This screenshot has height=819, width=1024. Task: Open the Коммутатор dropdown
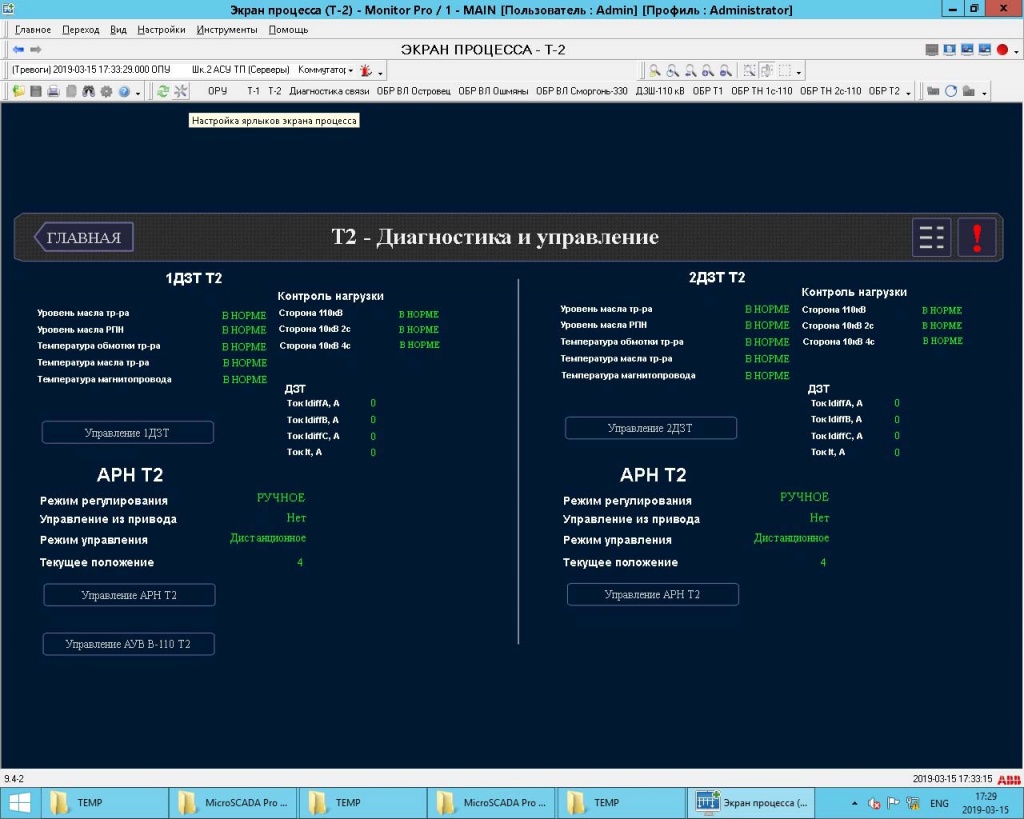pos(351,71)
